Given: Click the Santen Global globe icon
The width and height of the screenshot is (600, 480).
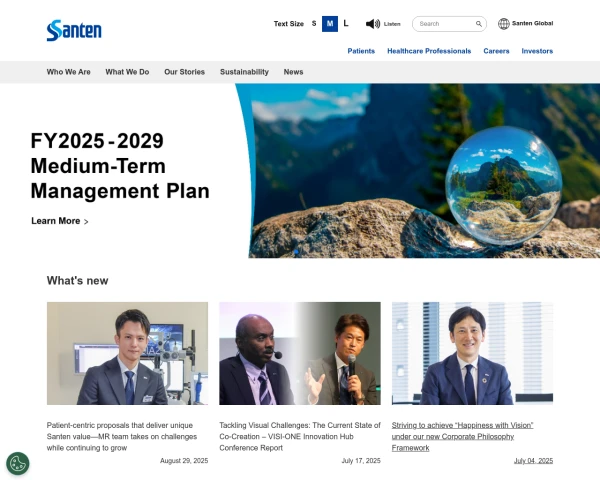Looking at the screenshot, I should click(504, 24).
